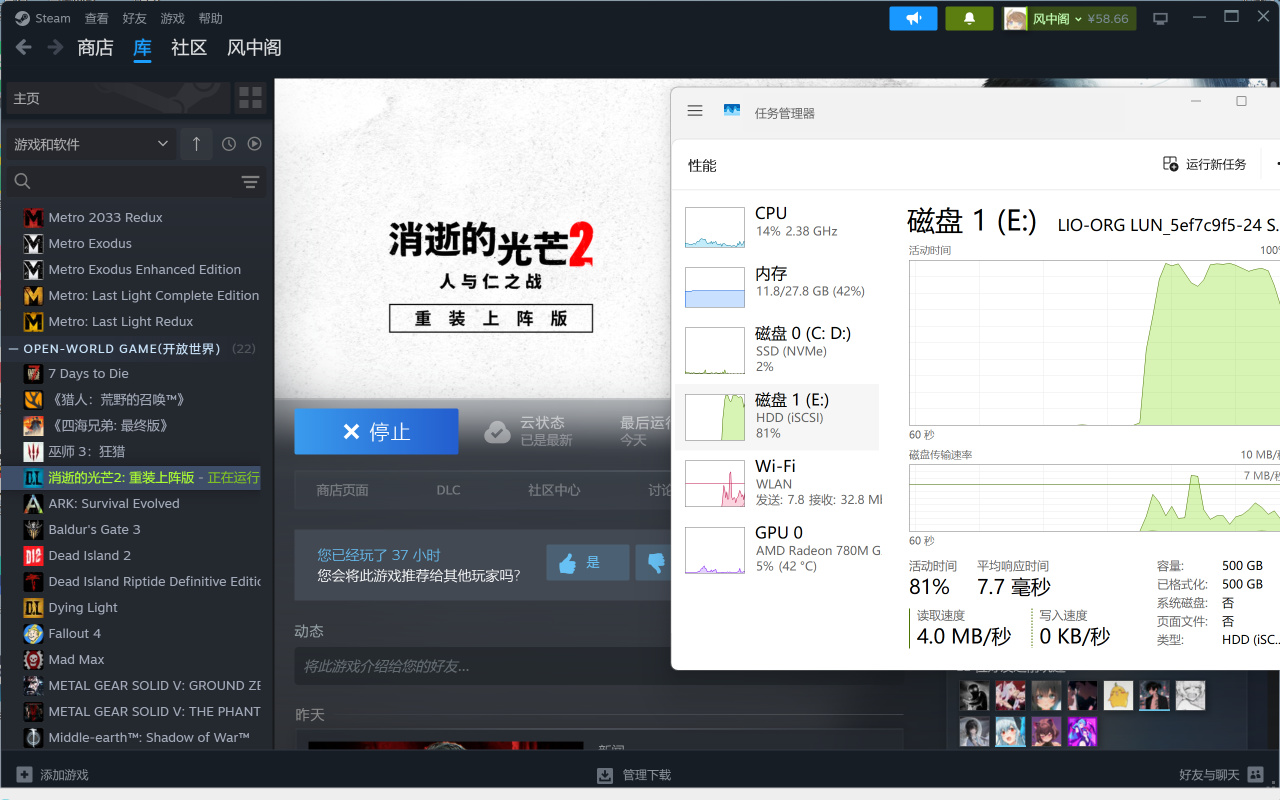Screen dimensions: 1280x800
Task: Select the 7 Days to Die game icon
Action: point(33,373)
